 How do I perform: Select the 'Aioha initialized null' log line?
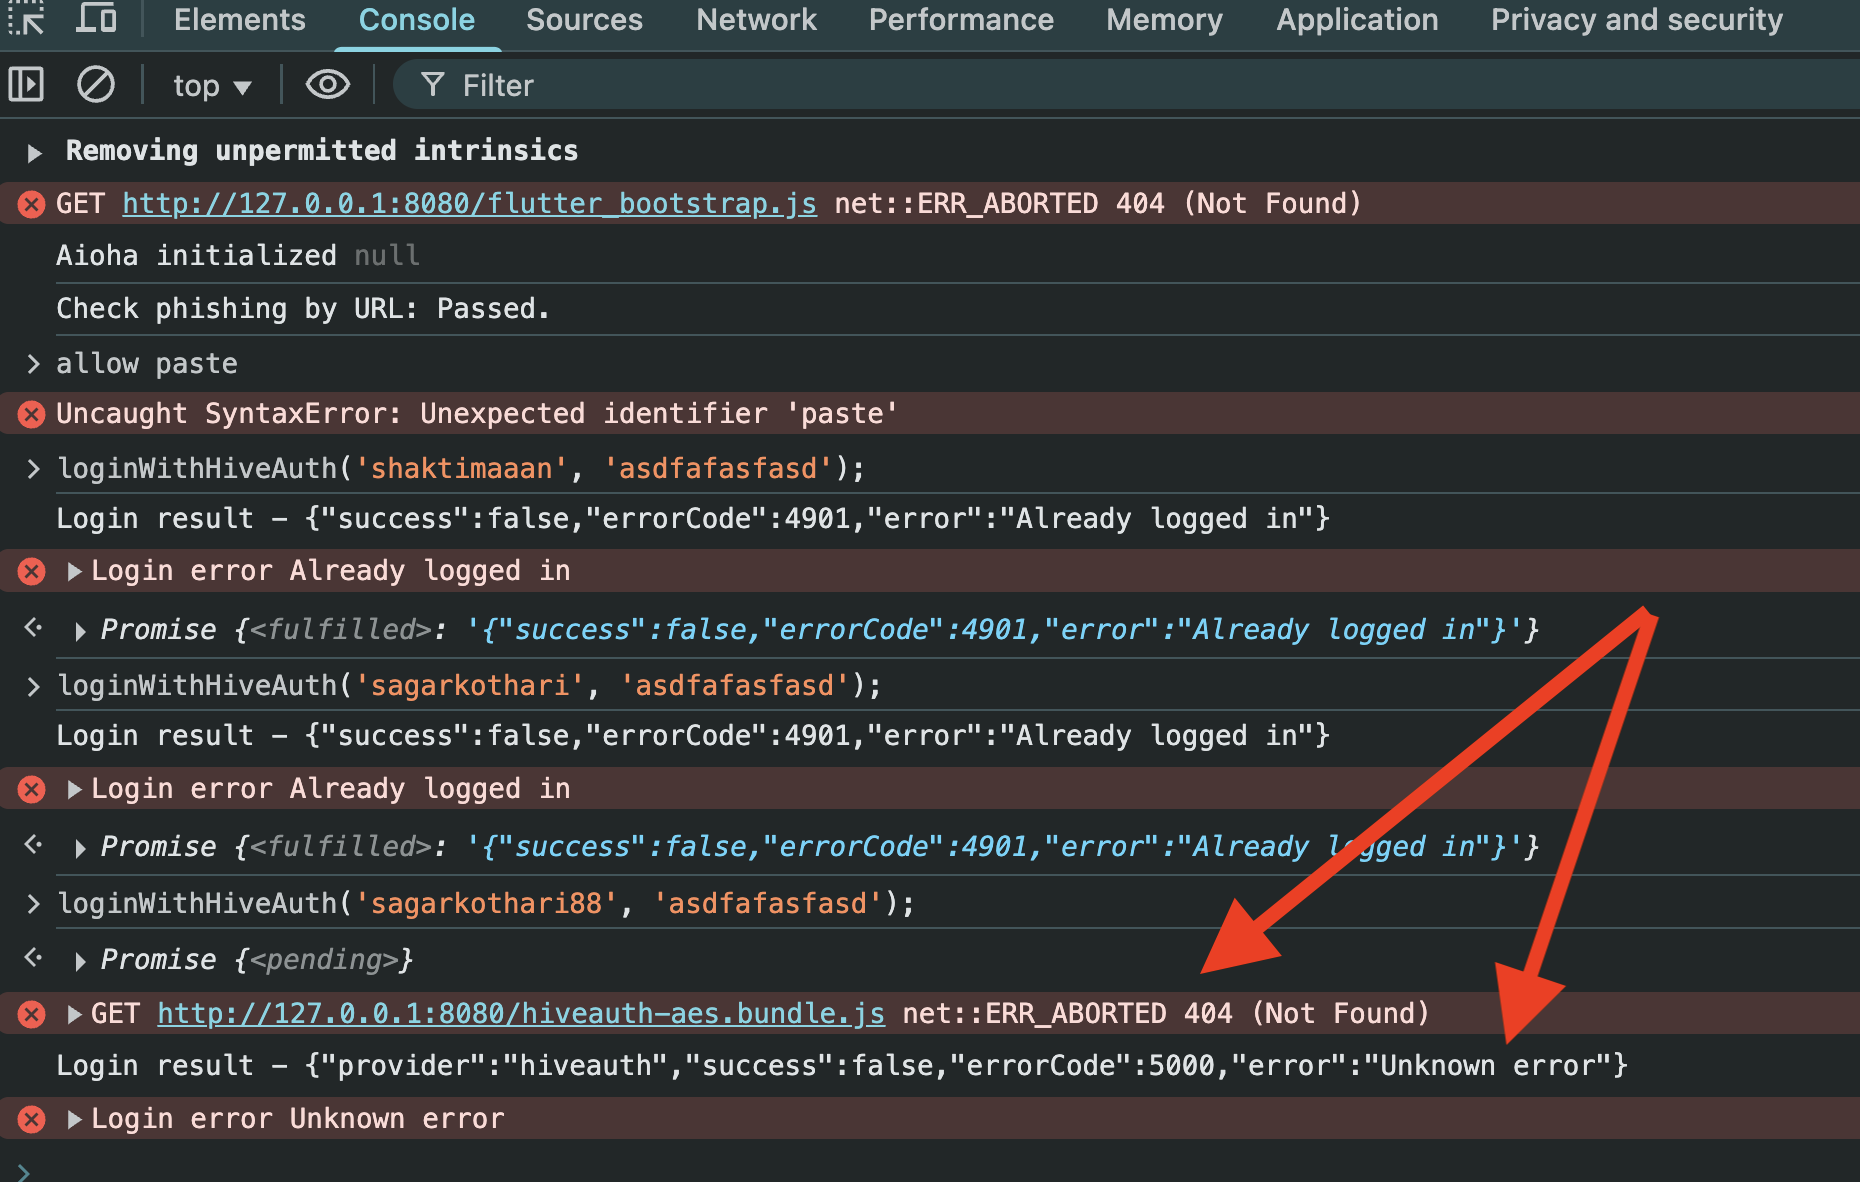238,256
